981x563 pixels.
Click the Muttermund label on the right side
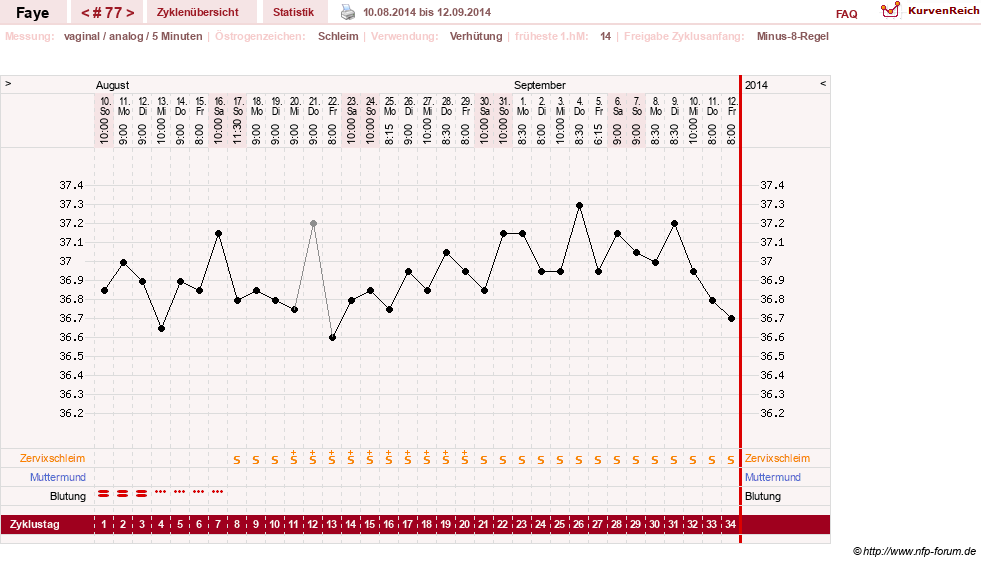click(x=773, y=477)
